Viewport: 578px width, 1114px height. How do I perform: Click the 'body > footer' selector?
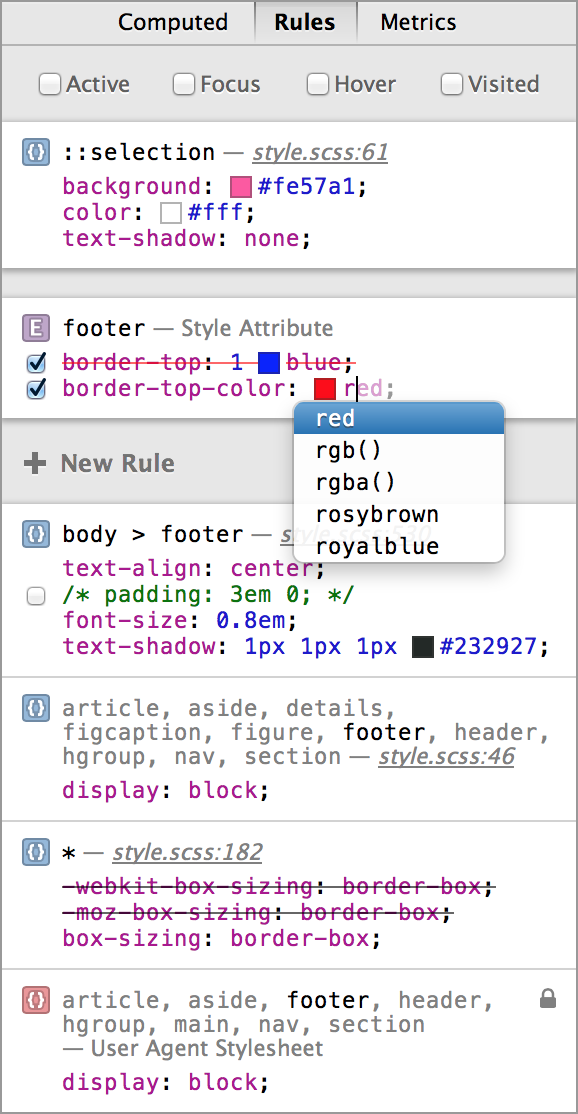(153, 534)
